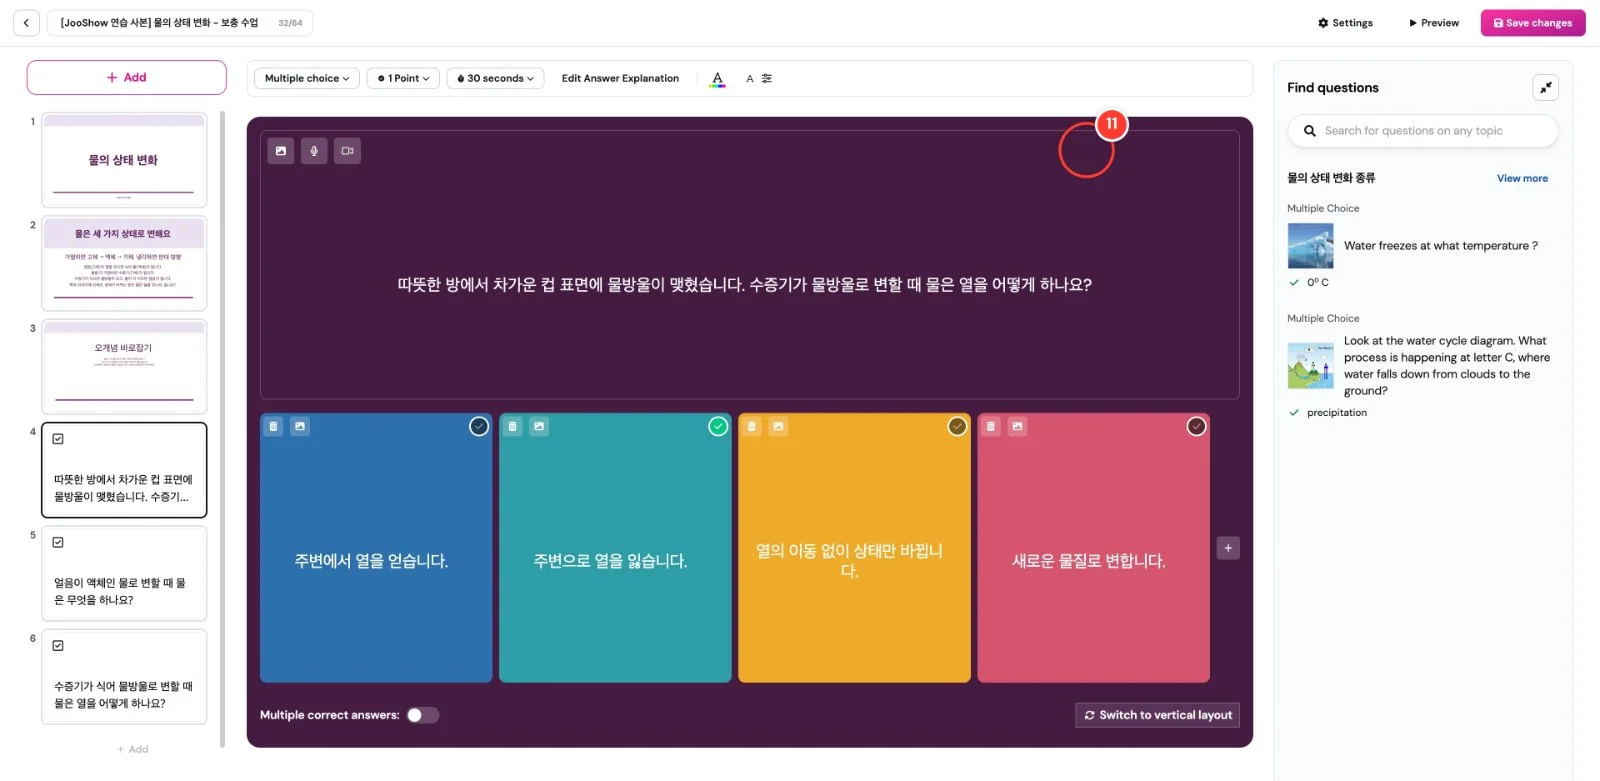Toggle the teal answer's correct checkmark
Screen dimensions: 1600x781
tap(718, 427)
